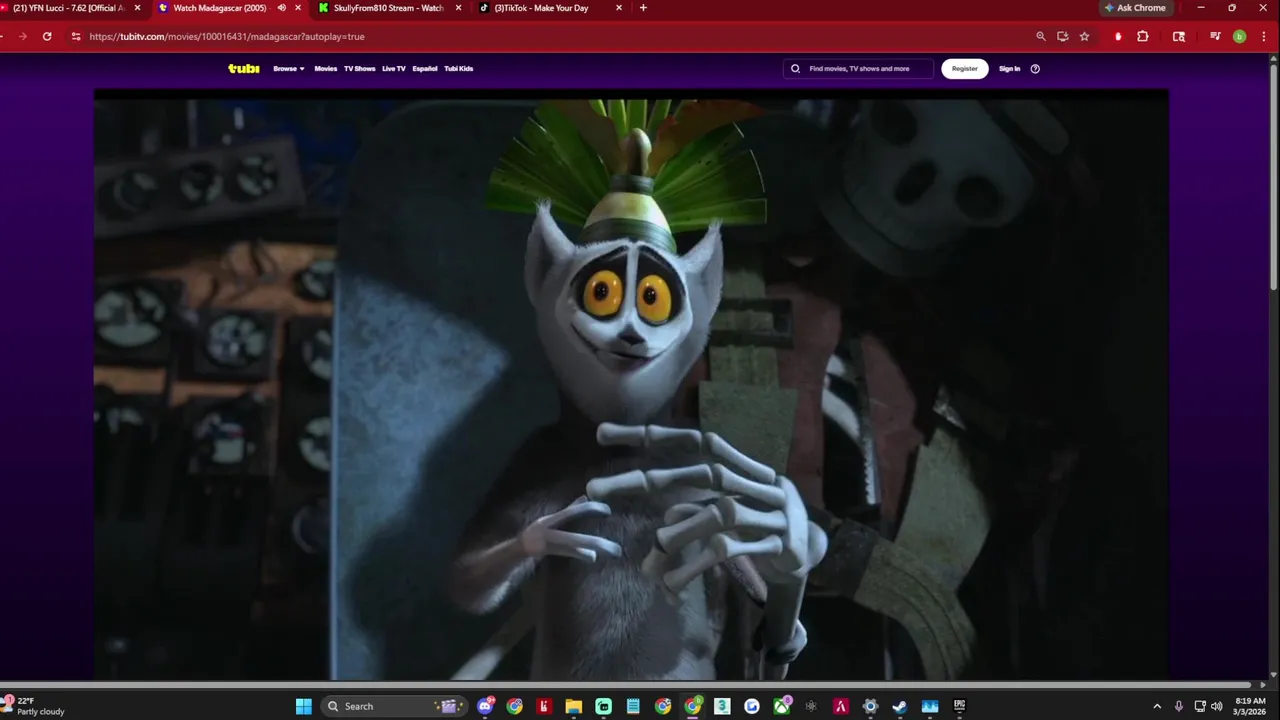
Task: Open Chrome three-dot menu
Action: [1263, 36]
